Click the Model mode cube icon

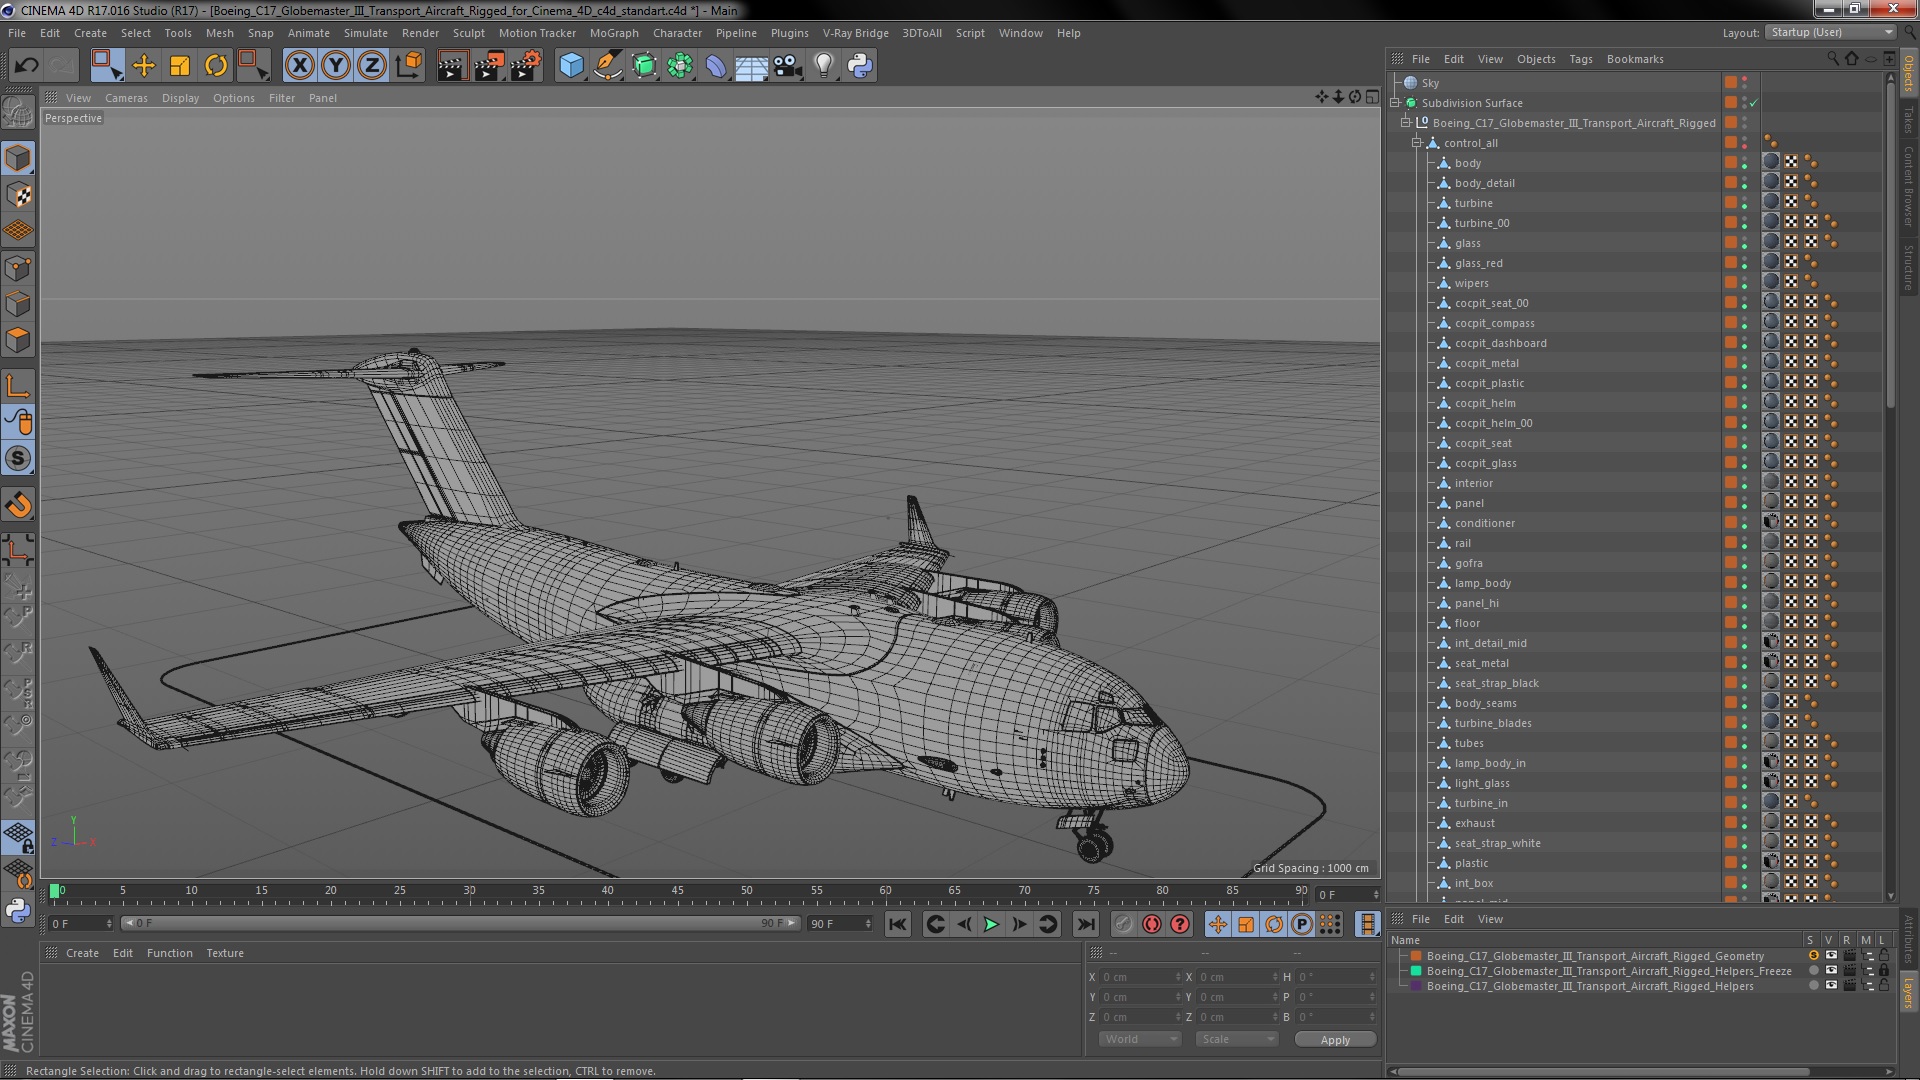point(18,158)
